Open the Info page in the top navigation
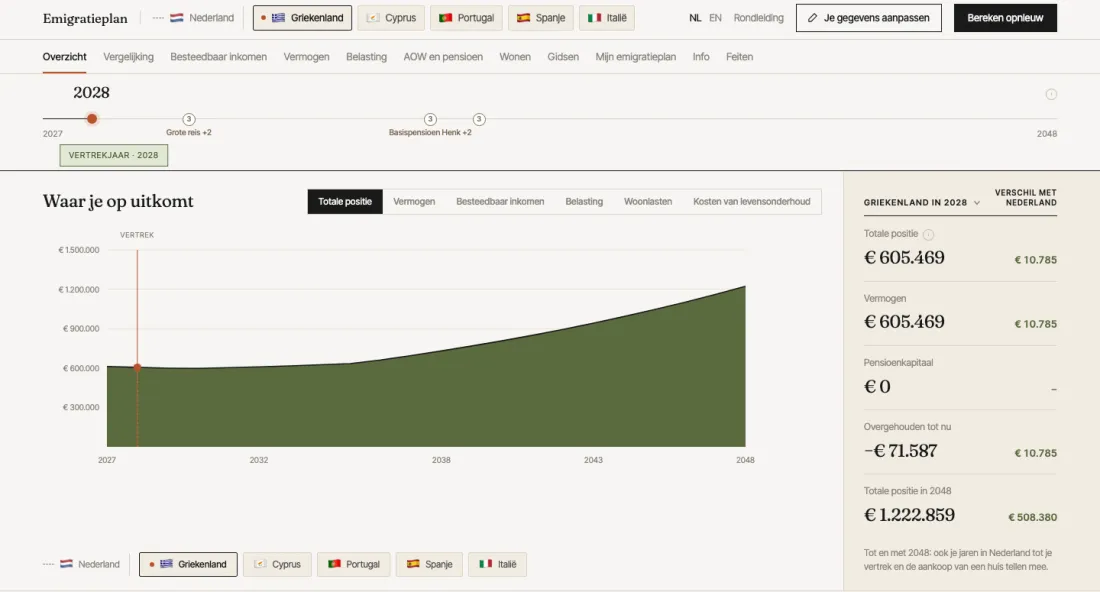Viewport: 1100px width, 592px height. pos(701,57)
